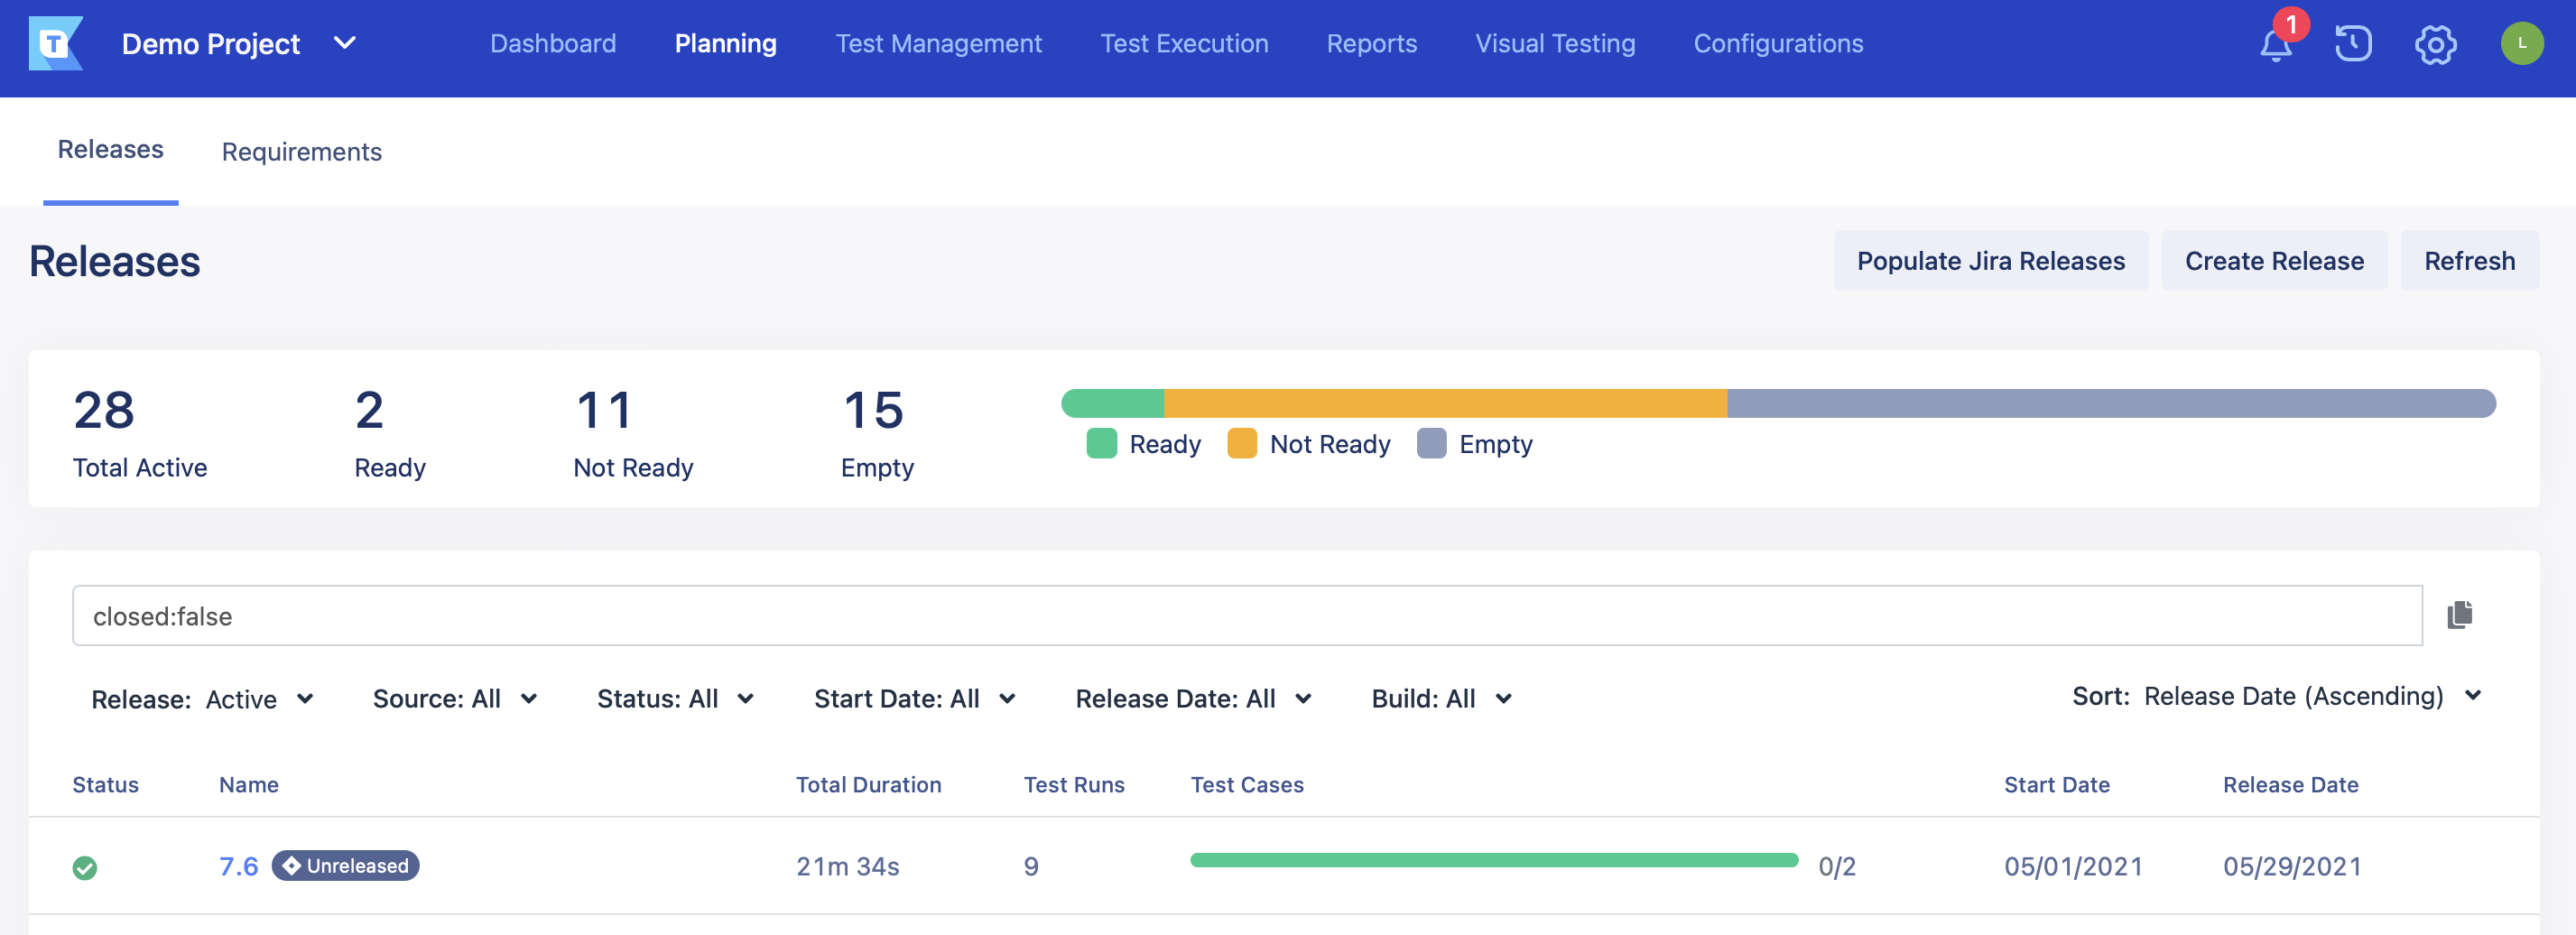Open settings with the gear icon

tap(2436, 44)
